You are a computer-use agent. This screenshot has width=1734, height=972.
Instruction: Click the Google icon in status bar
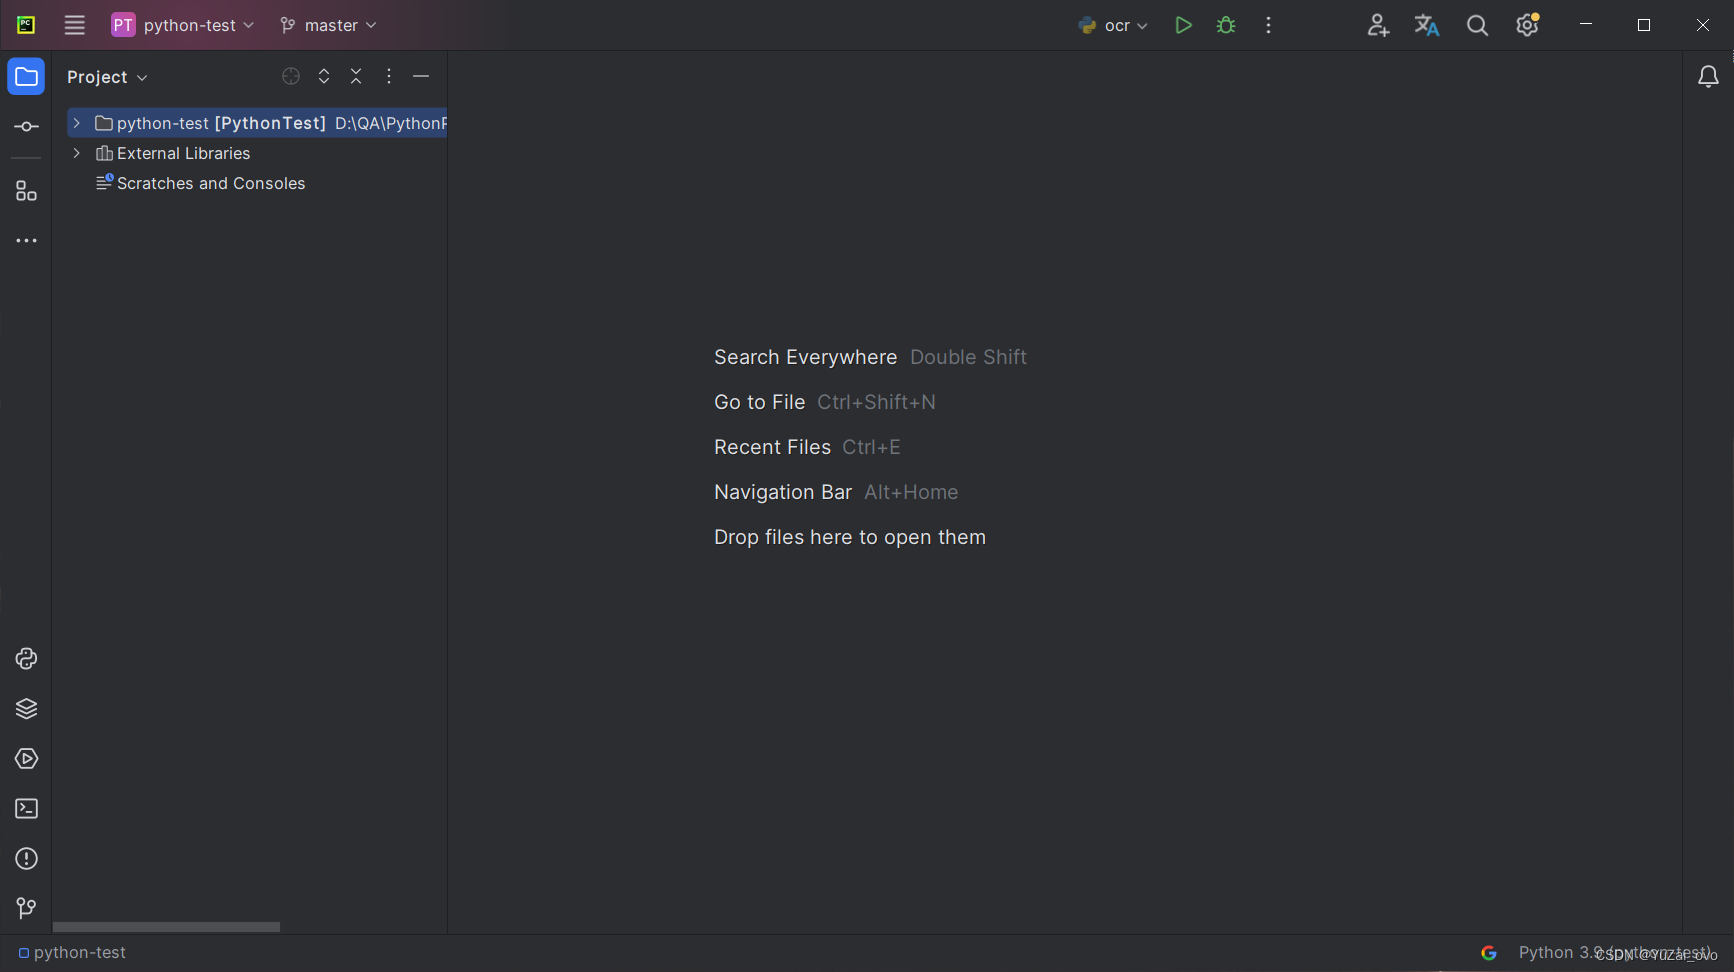1489,953
